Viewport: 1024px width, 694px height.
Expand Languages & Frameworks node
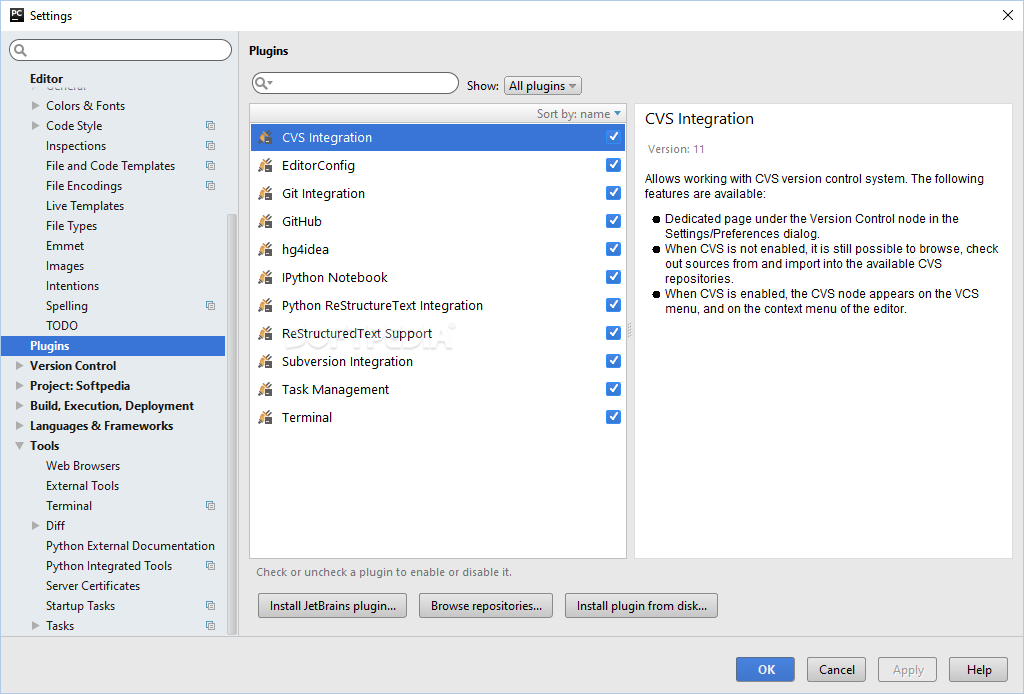[x=20, y=426]
